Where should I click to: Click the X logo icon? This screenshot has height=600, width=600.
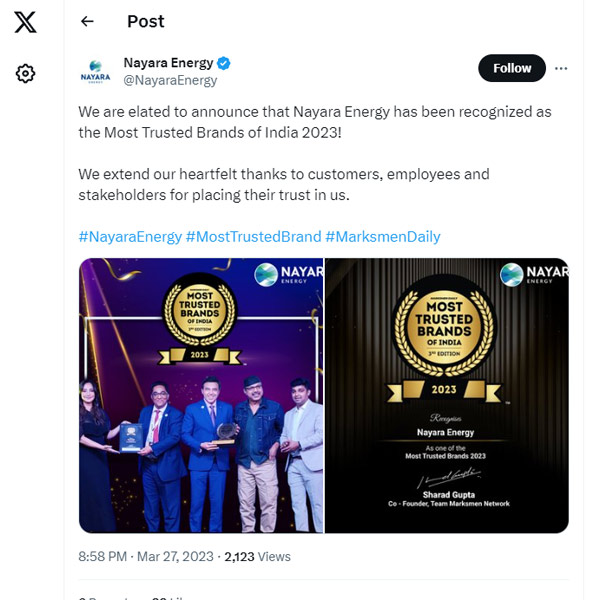click(26, 23)
